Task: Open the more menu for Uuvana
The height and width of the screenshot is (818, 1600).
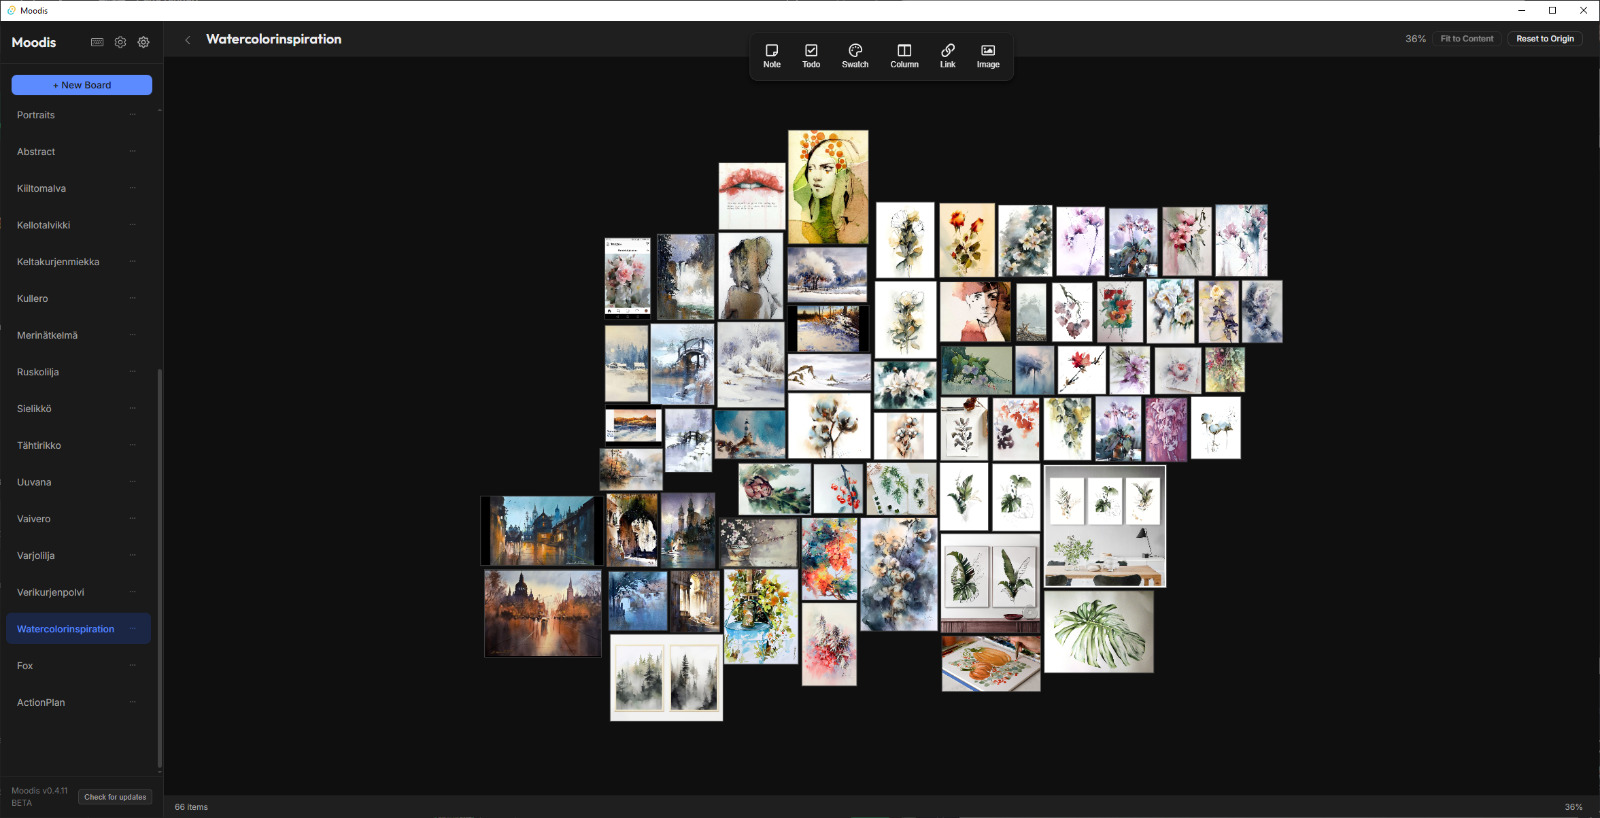Action: (x=132, y=482)
